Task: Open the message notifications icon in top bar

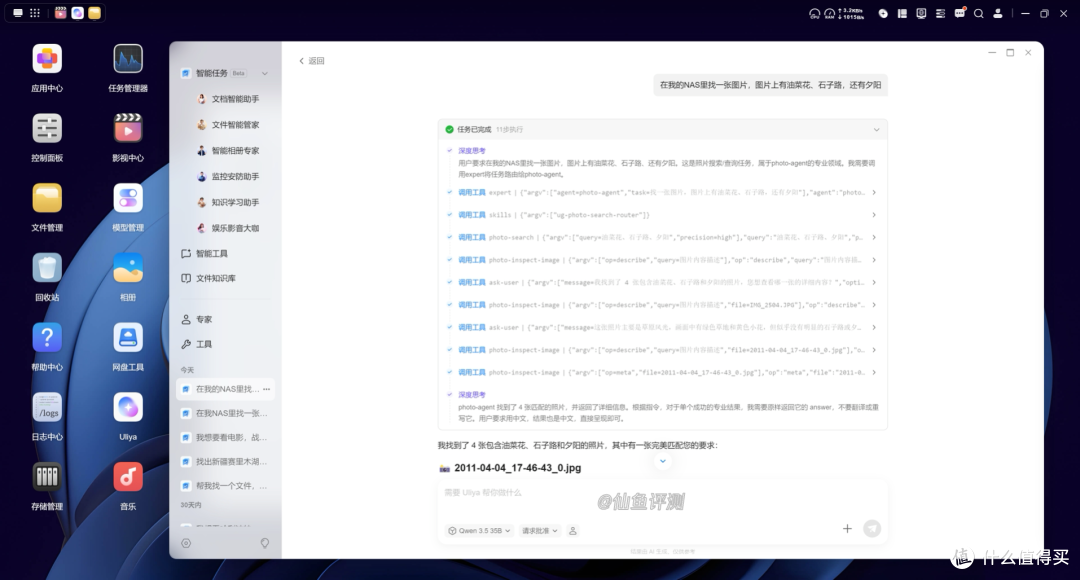Action: [x=959, y=13]
